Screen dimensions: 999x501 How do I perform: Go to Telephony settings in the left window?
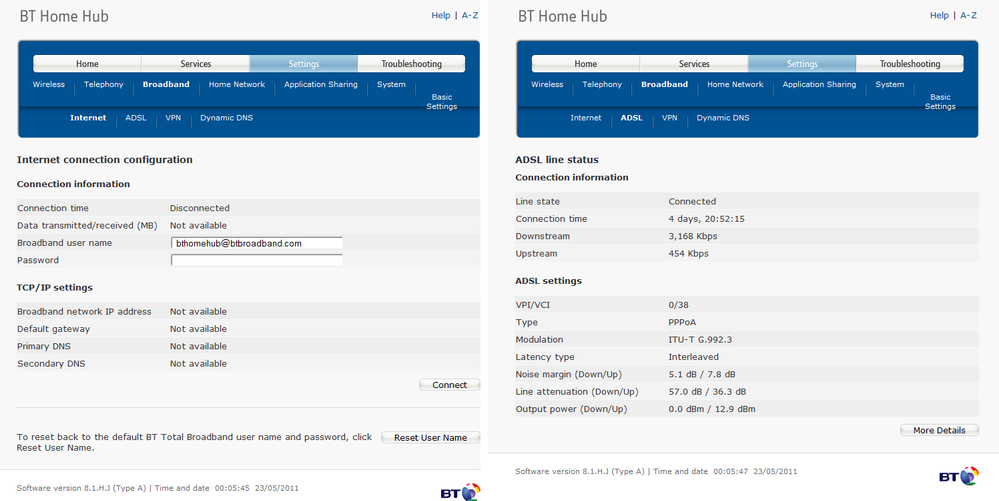104,84
